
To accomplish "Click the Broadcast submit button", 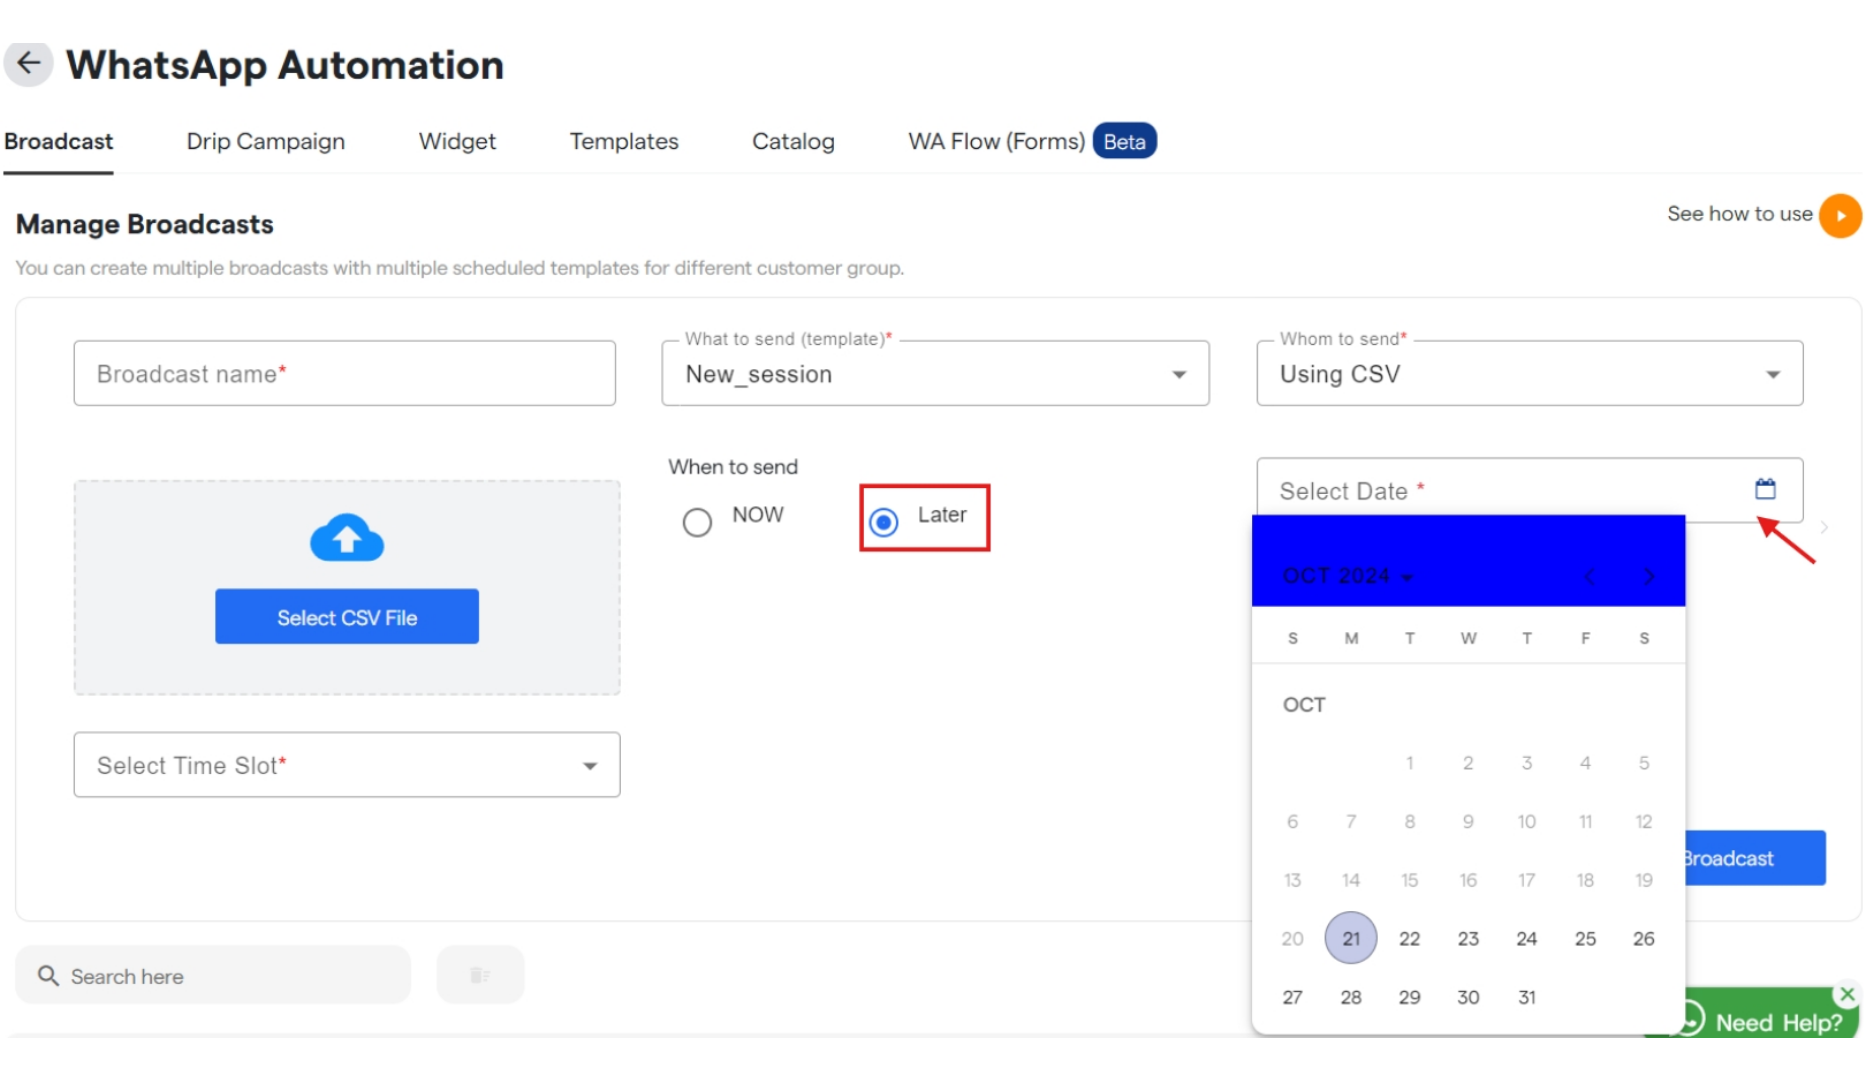I will (x=1755, y=858).
